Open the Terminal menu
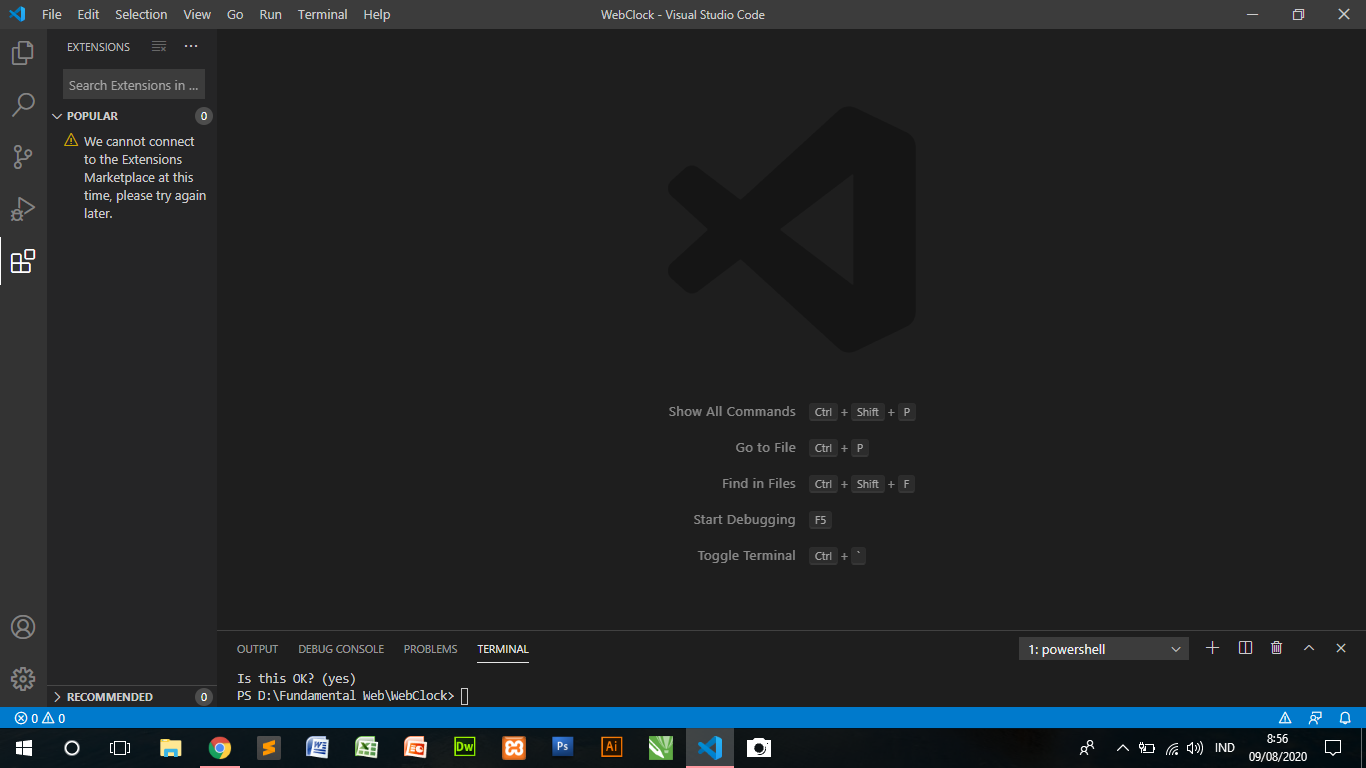Viewport: 1366px width, 768px height. point(322,14)
